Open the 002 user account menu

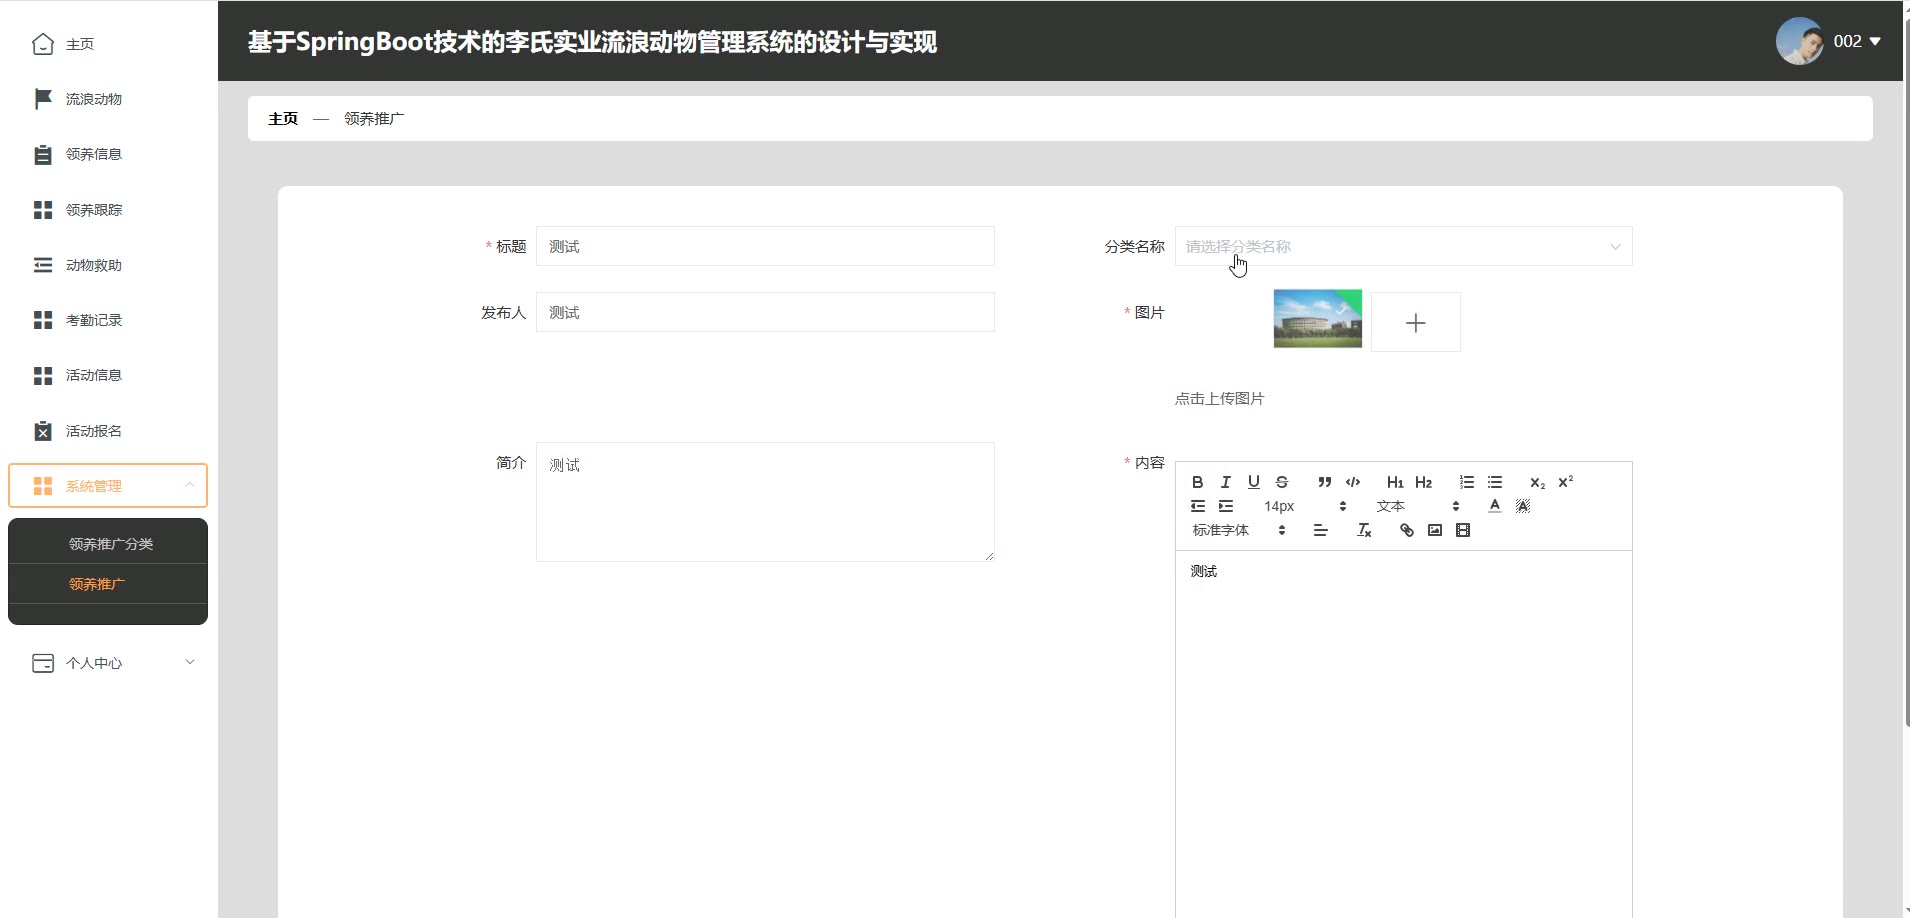pos(1828,42)
